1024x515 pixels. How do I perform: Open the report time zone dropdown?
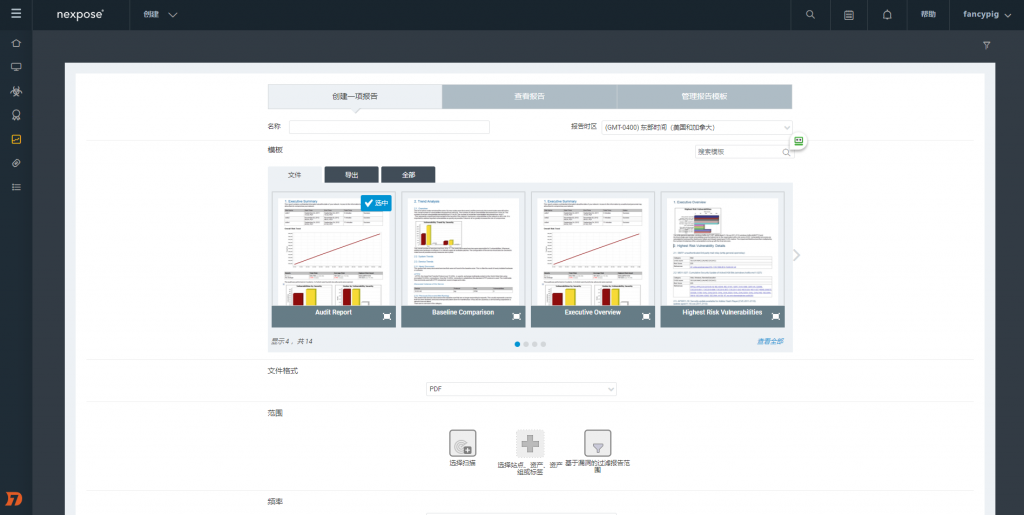(x=697, y=127)
